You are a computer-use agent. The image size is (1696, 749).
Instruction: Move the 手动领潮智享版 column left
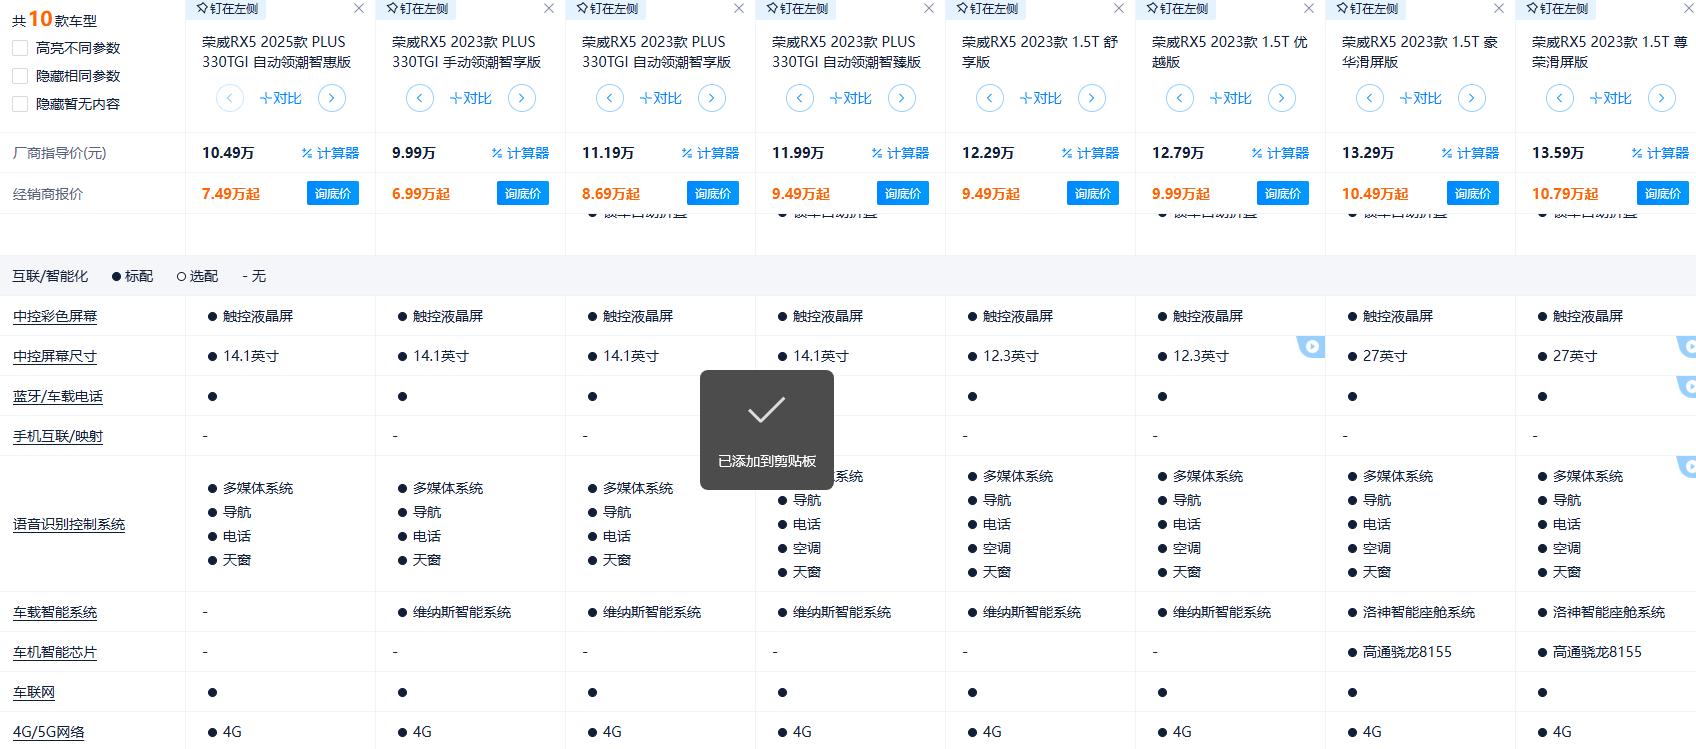(420, 98)
